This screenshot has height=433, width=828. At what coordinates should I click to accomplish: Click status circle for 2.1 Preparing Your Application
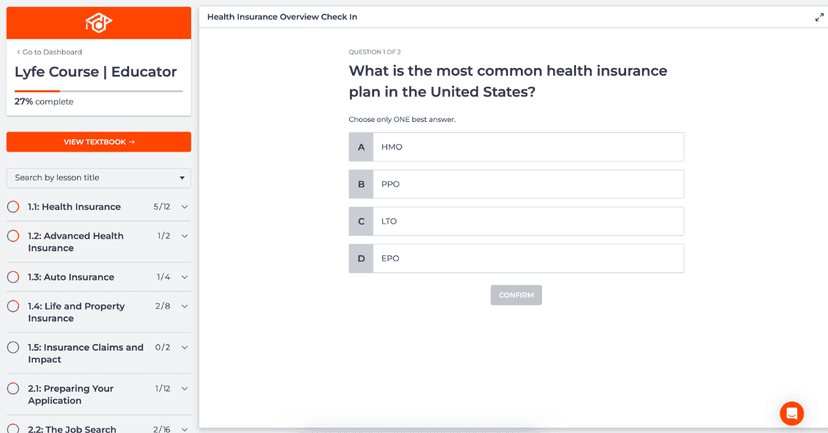[x=13, y=389]
